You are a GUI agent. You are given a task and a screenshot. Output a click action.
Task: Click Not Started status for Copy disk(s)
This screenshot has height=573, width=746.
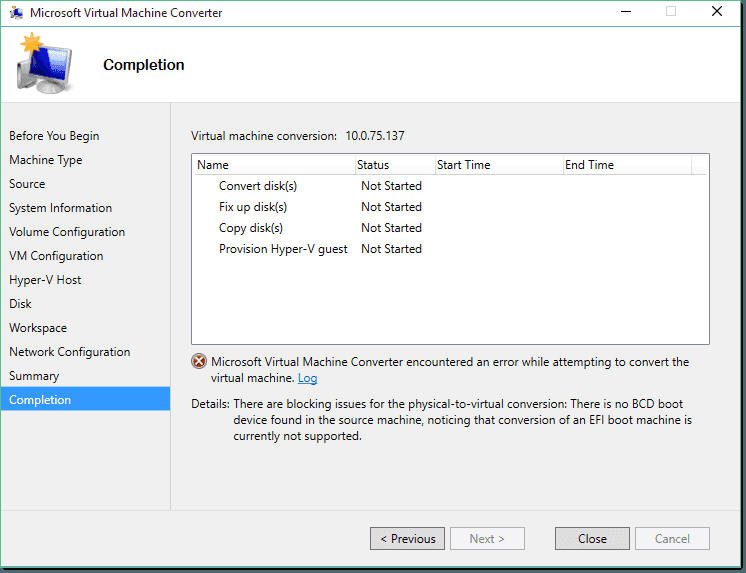[391, 227]
